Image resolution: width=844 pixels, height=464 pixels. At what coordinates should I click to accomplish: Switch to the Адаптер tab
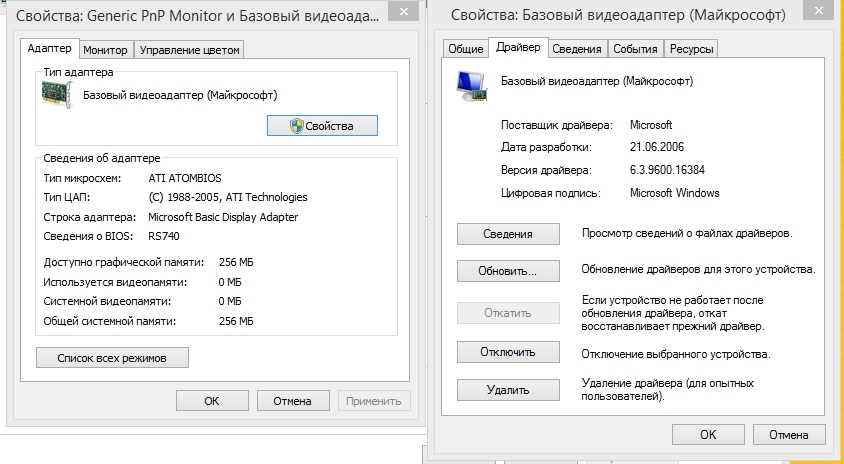pyautogui.click(x=50, y=48)
